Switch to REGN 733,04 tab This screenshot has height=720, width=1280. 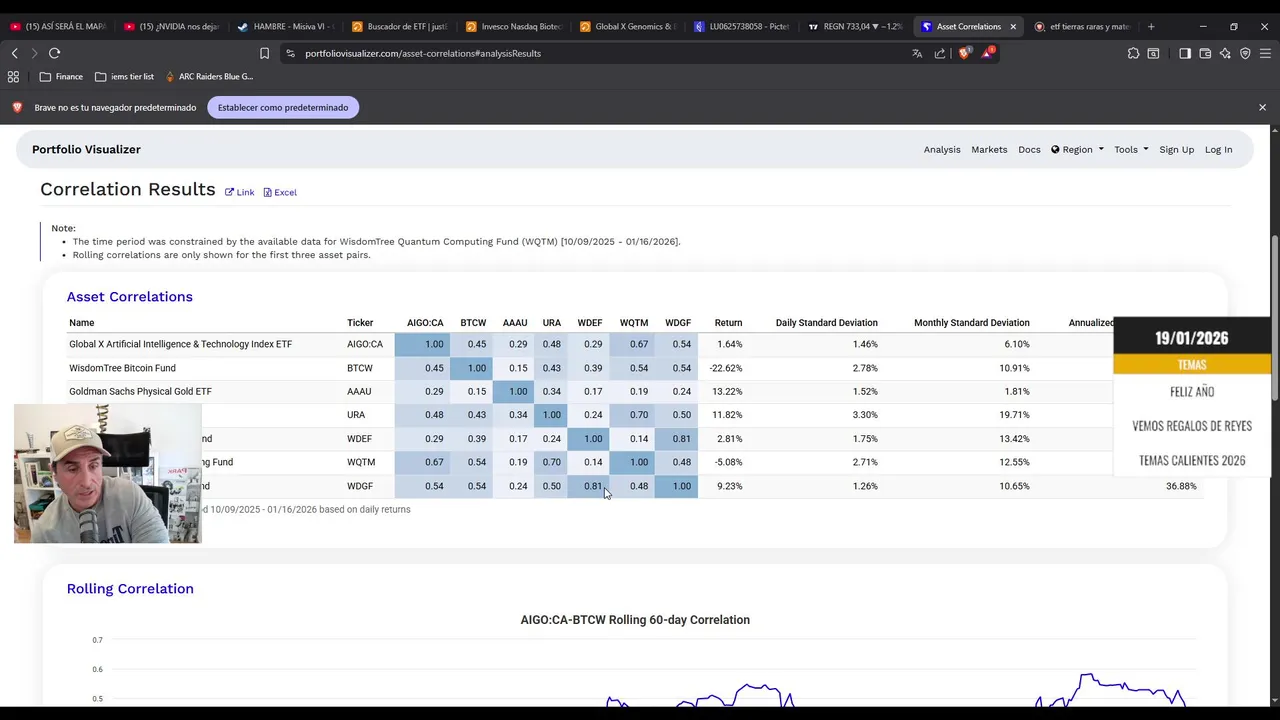[x=855, y=27]
